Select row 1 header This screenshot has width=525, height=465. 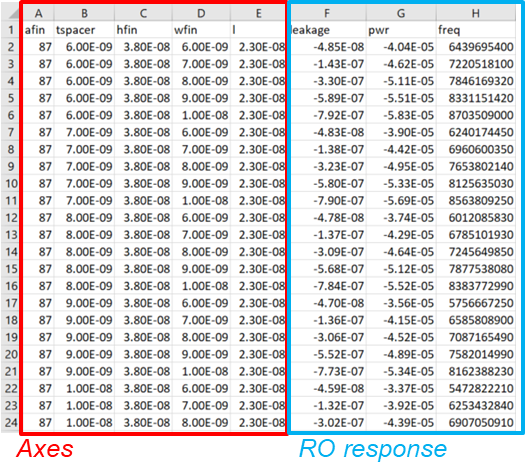(x=11, y=30)
